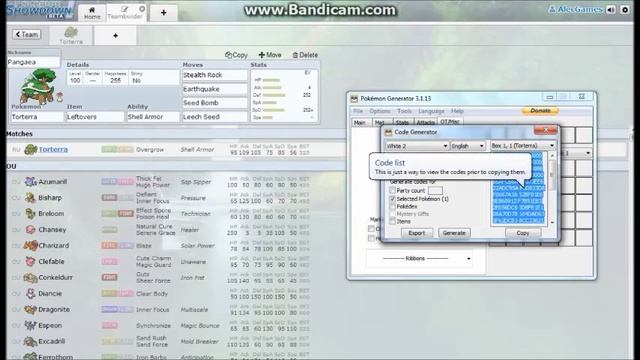Add a new Pokémon slot with plus

click(x=116, y=36)
